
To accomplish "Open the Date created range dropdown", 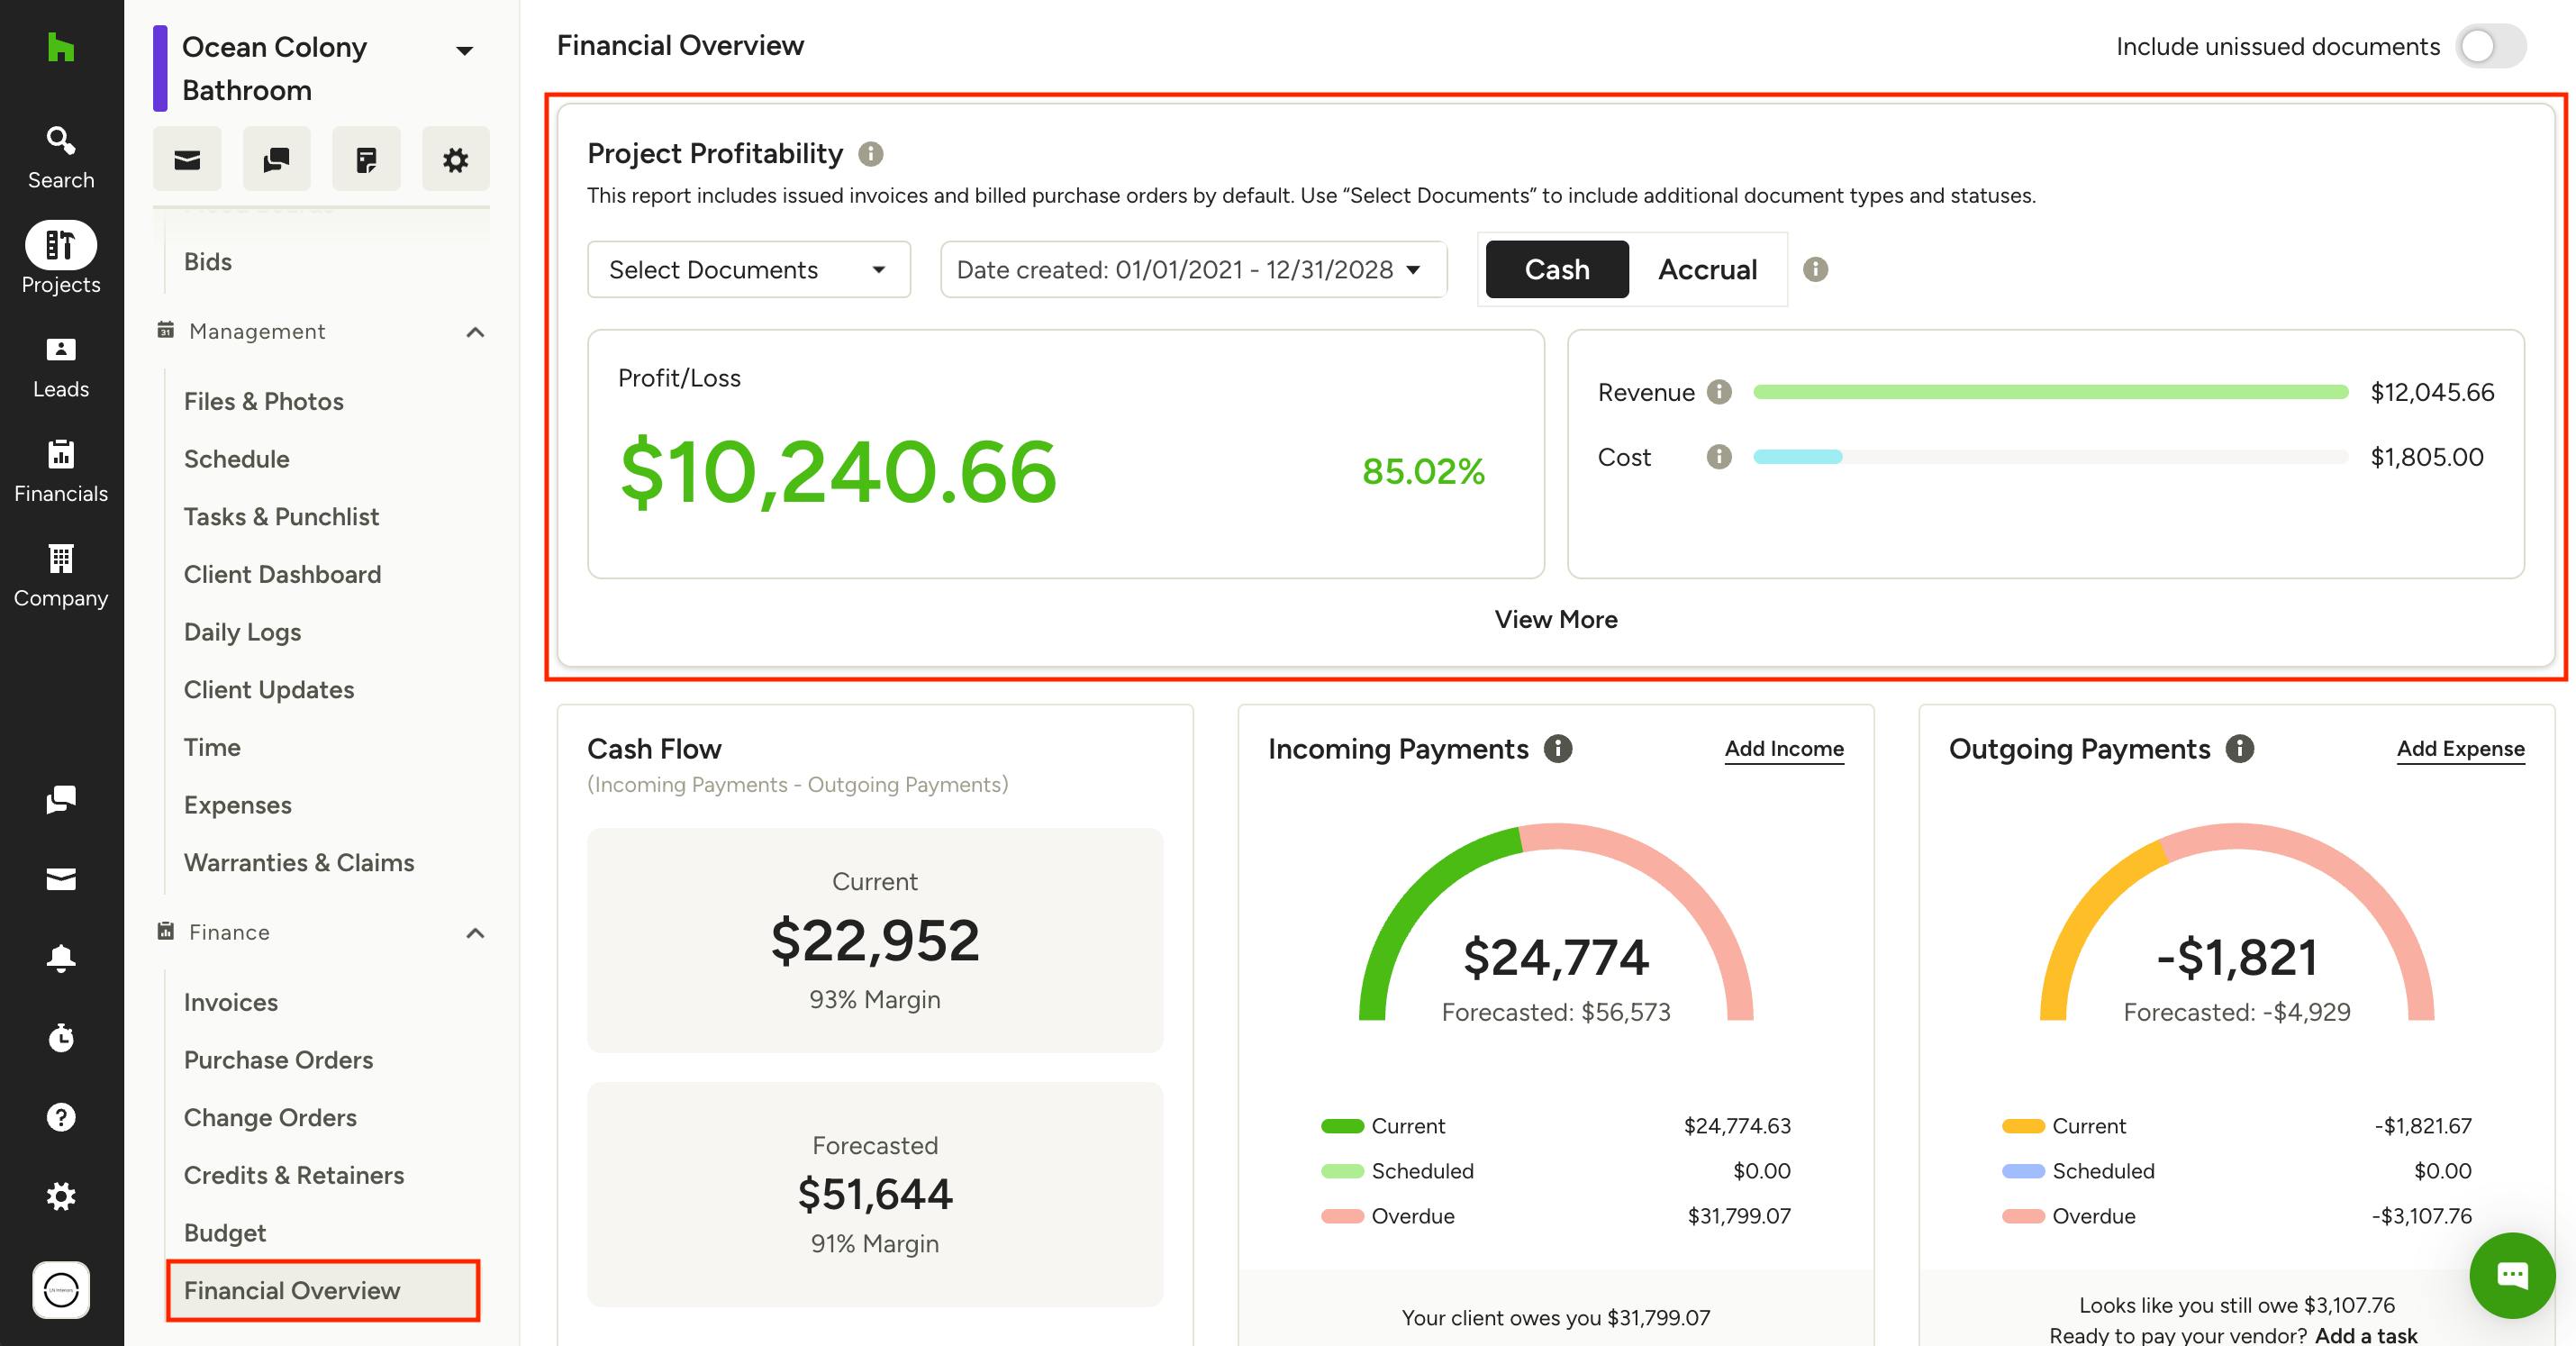I will 1193,269.
